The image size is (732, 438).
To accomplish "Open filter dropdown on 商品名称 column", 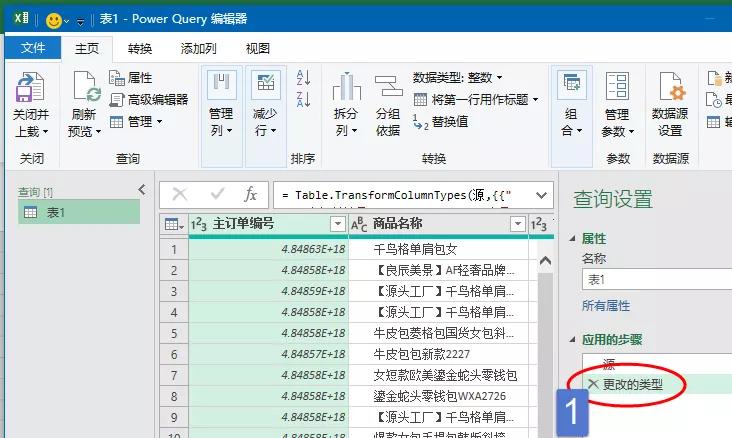I will tap(517, 224).
